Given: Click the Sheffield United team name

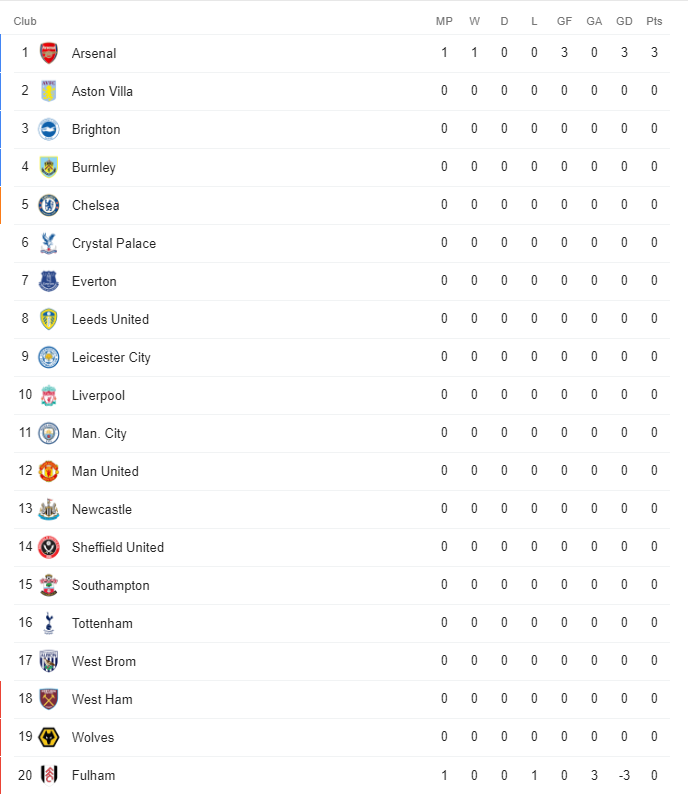Looking at the screenshot, I should point(118,547).
